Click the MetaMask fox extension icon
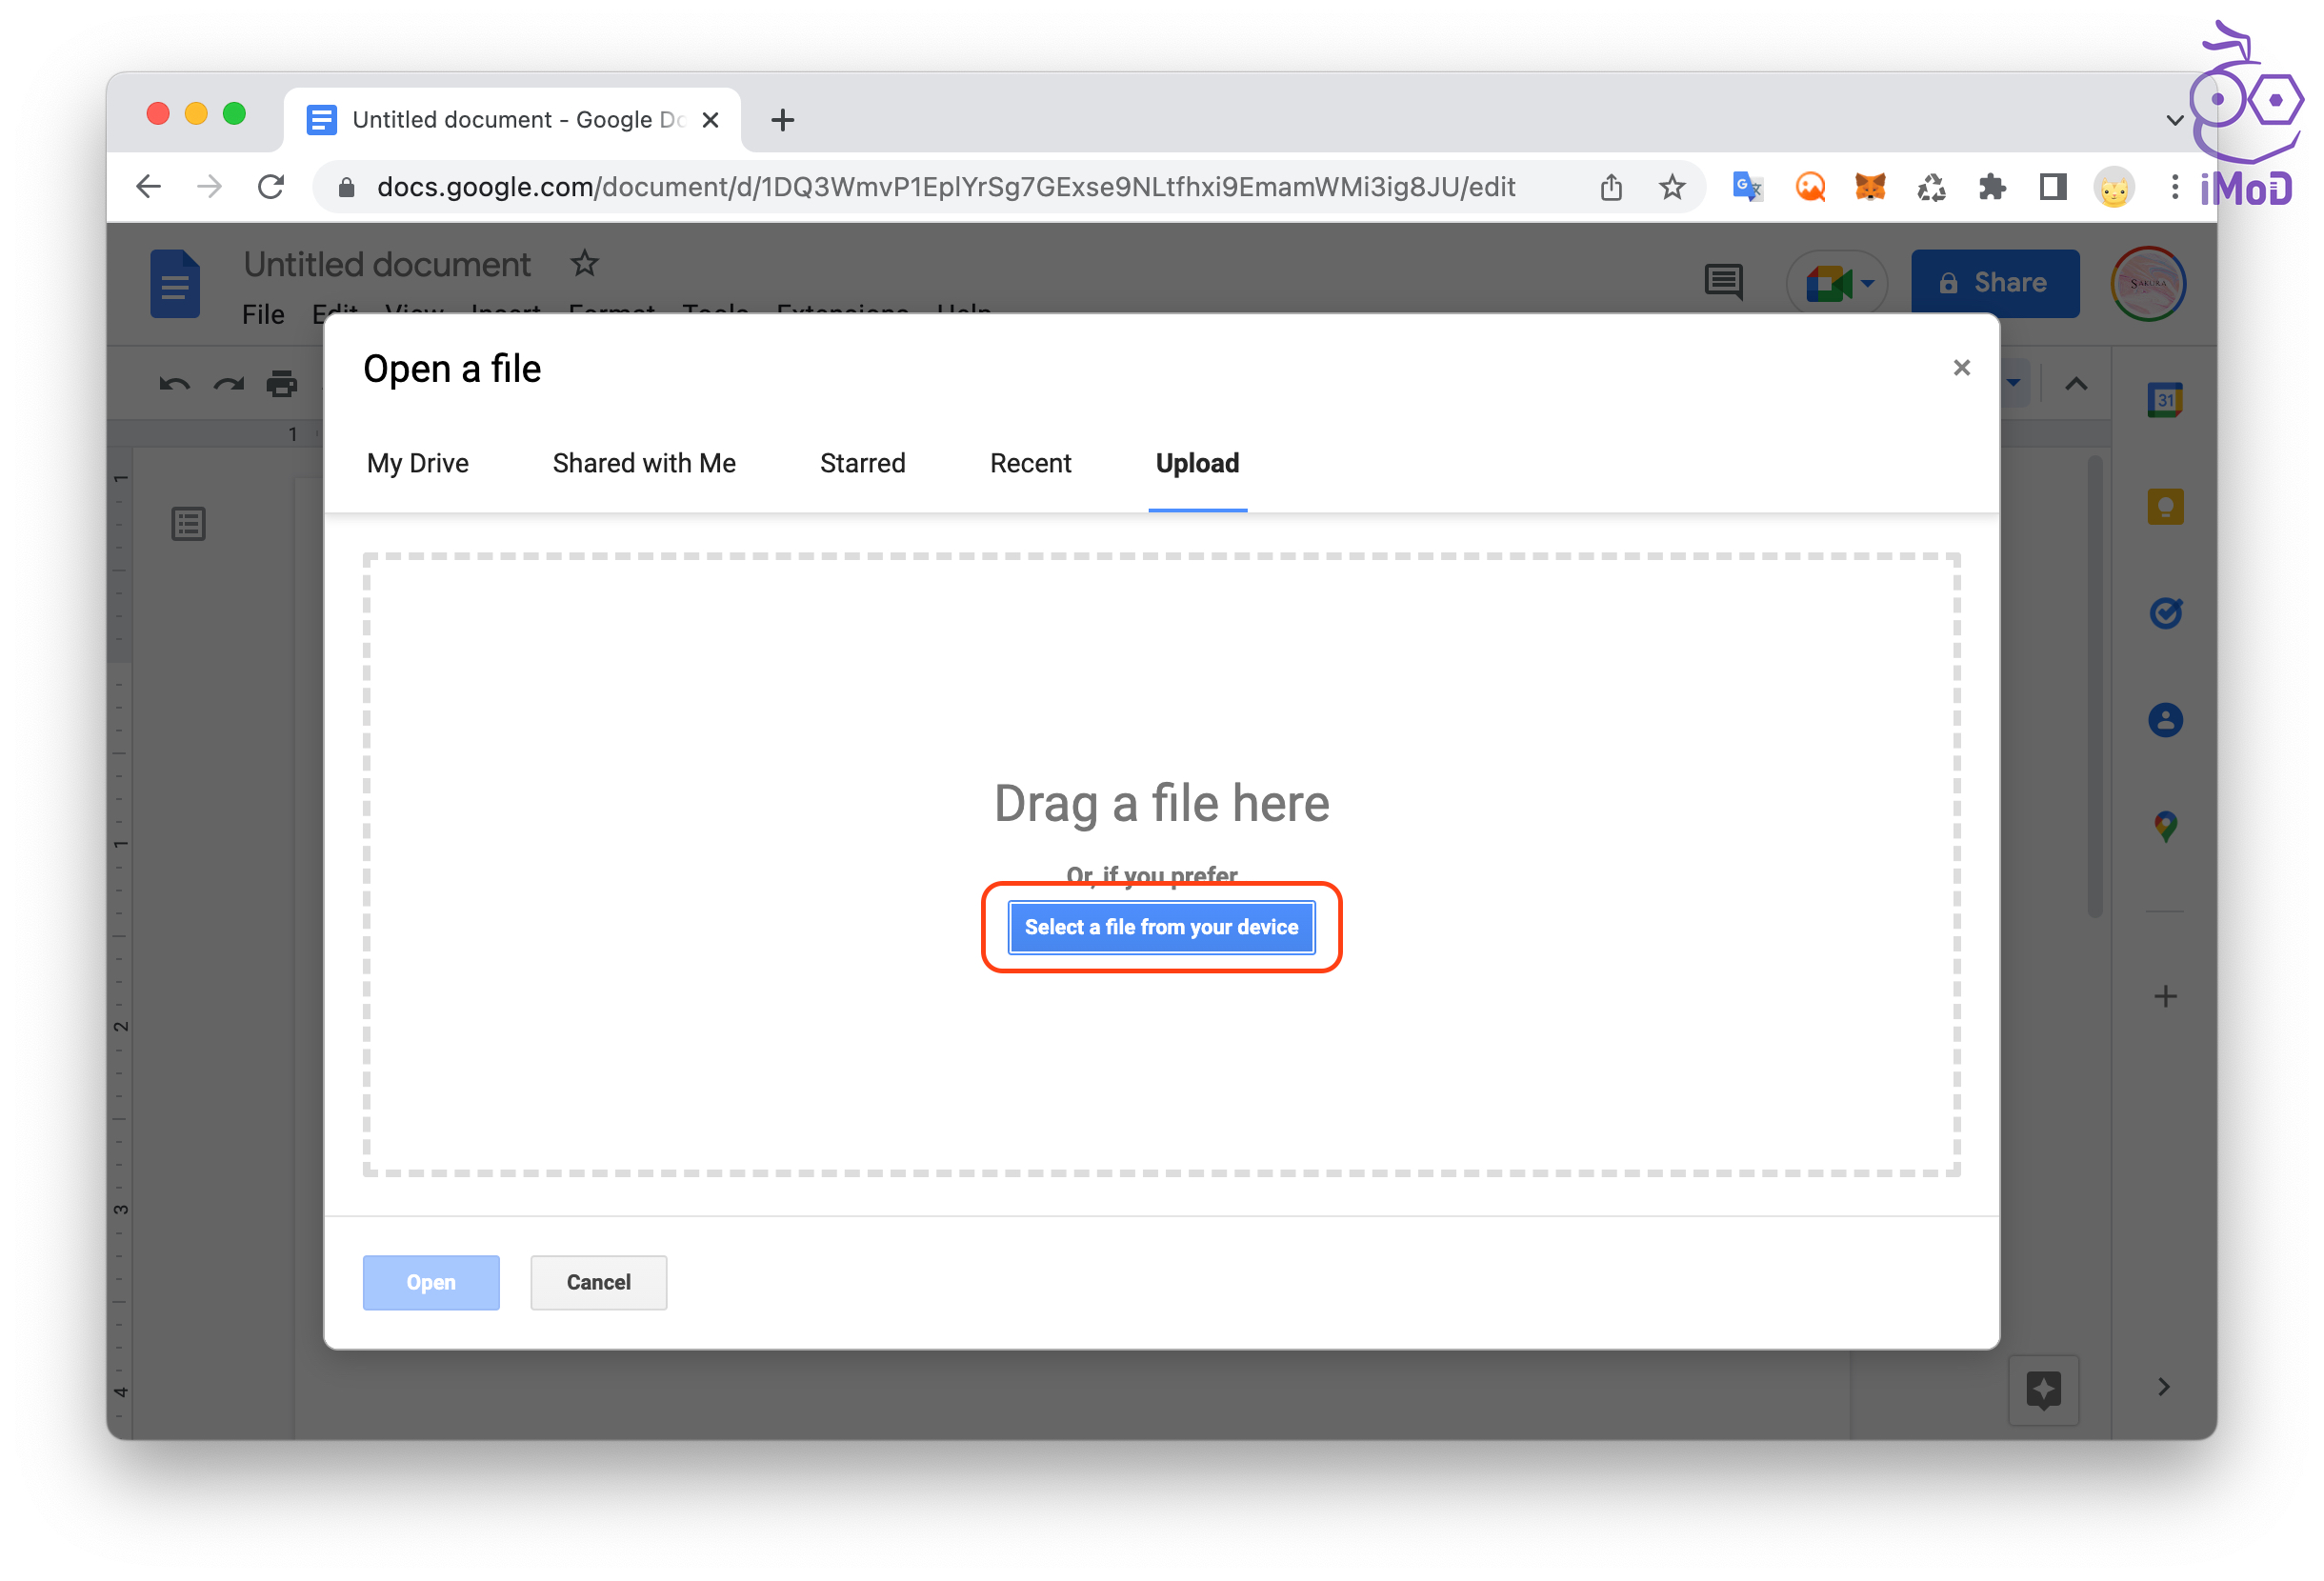The height and width of the screenshot is (1581, 2324). click(1869, 187)
